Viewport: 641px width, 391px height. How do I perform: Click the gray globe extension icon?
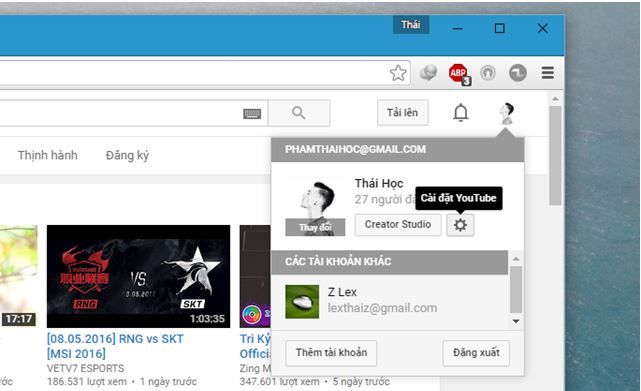(428, 73)
